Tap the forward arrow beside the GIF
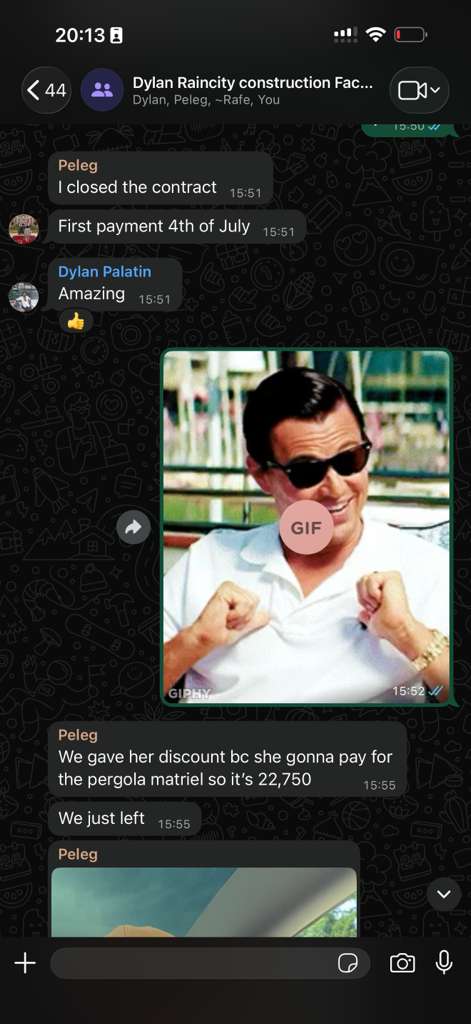 pyautogui.click(x=133, y=527)
